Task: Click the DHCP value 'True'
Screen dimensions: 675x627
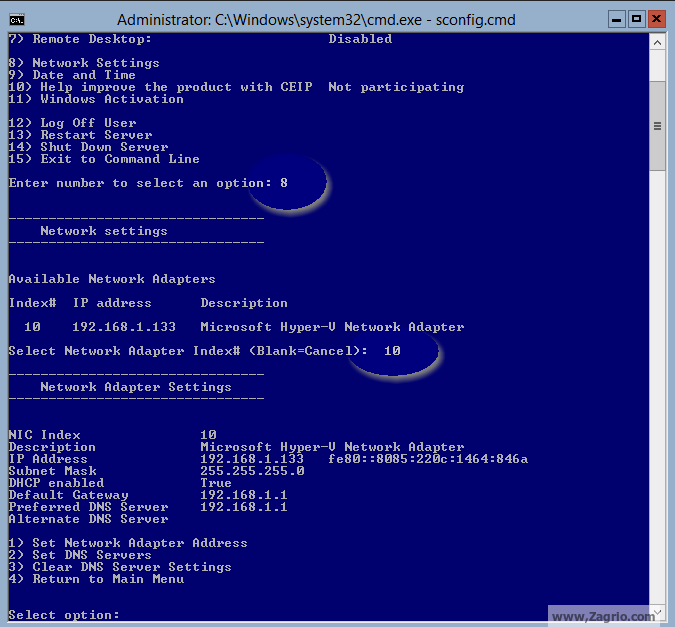Action: (x=216, y=483)
